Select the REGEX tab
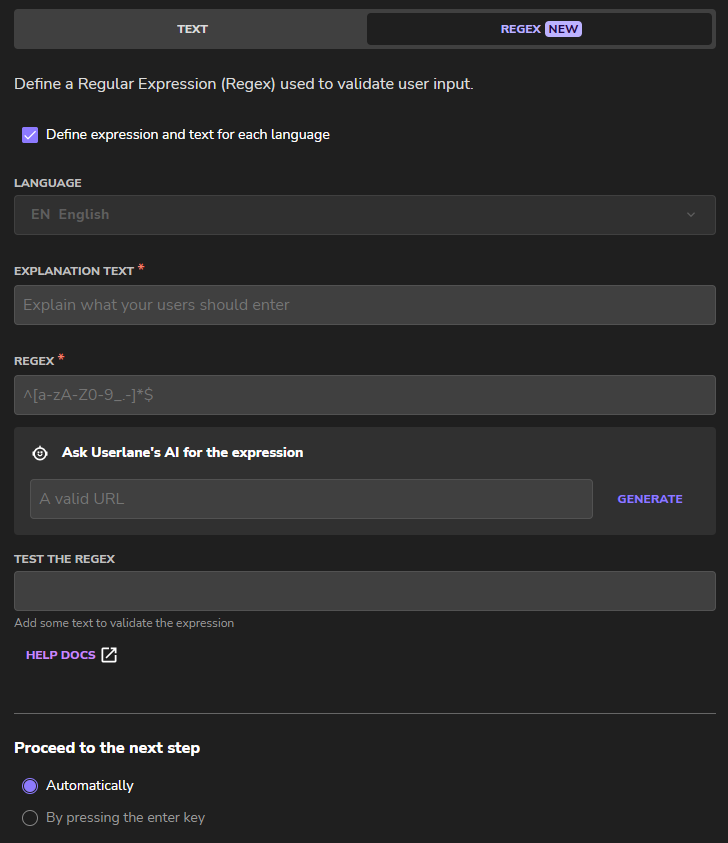Screen dimensions: 728x843 pyautogui.click(x=520, y=29)
